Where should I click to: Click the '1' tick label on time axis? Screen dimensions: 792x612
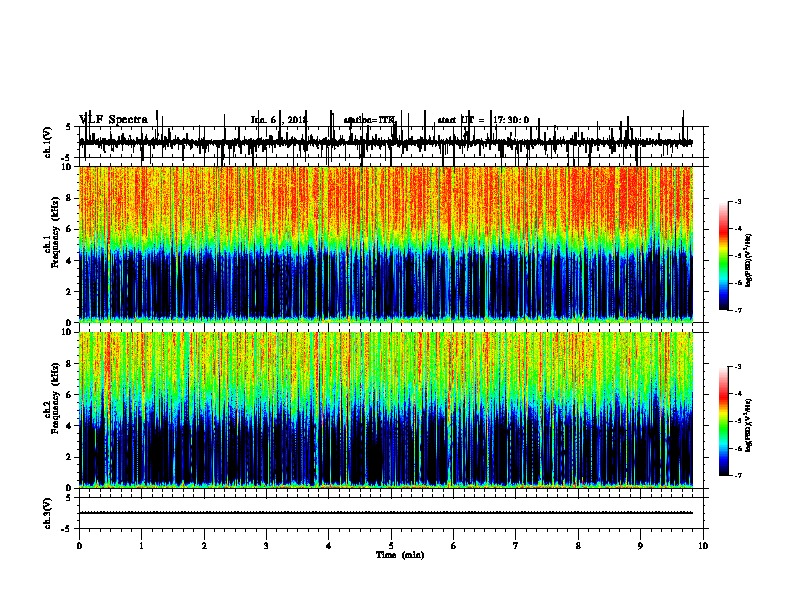tap(141, 546)
